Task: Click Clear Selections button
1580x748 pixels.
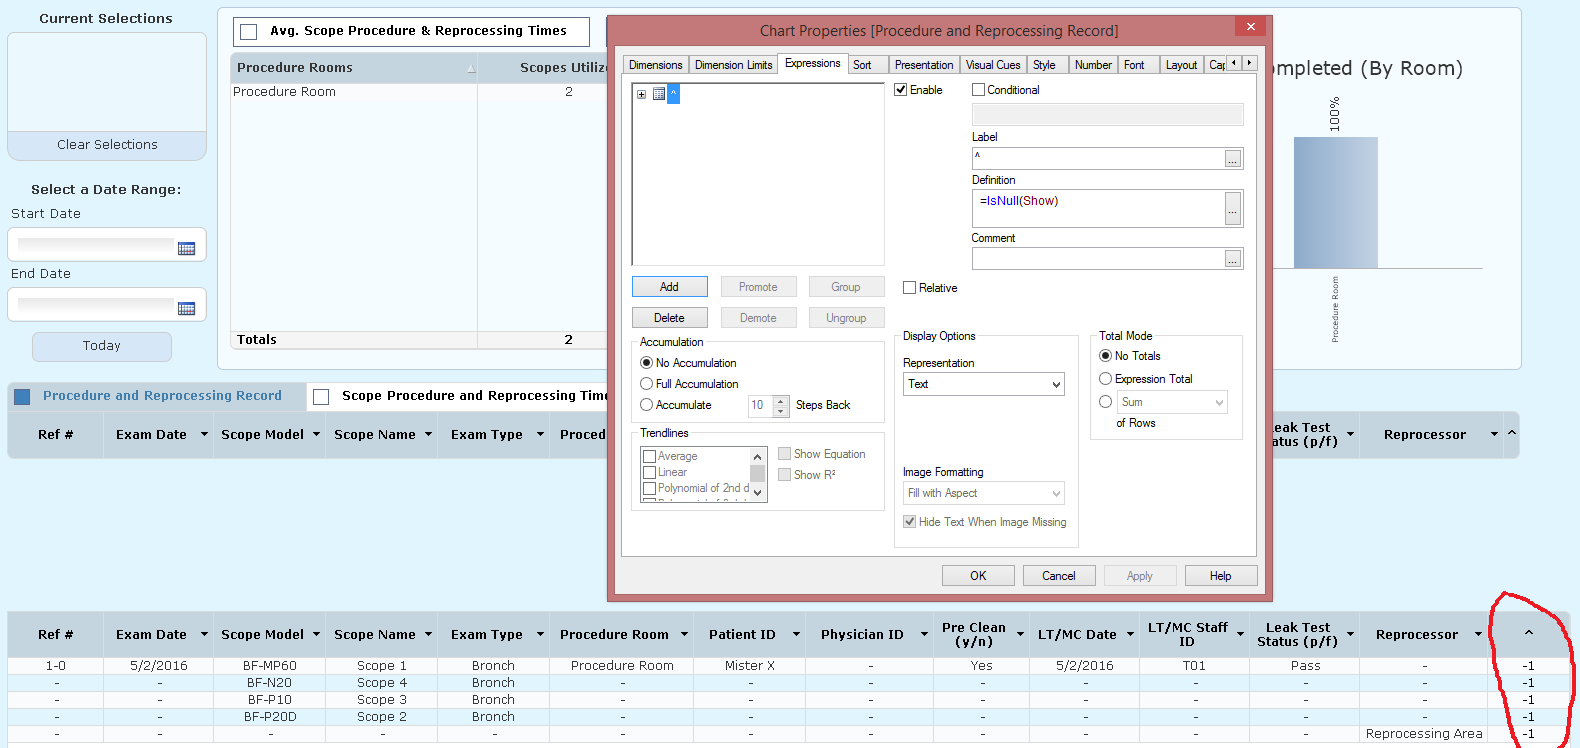Action: [x=107, y=145]
